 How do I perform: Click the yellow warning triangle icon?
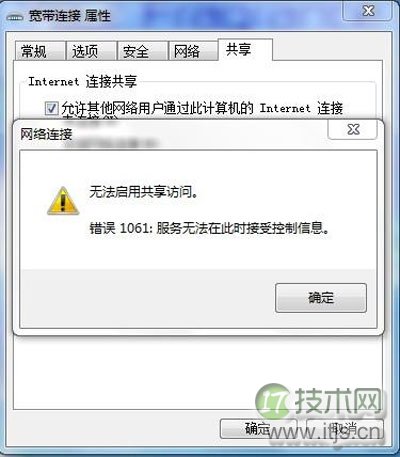point(63,201)
